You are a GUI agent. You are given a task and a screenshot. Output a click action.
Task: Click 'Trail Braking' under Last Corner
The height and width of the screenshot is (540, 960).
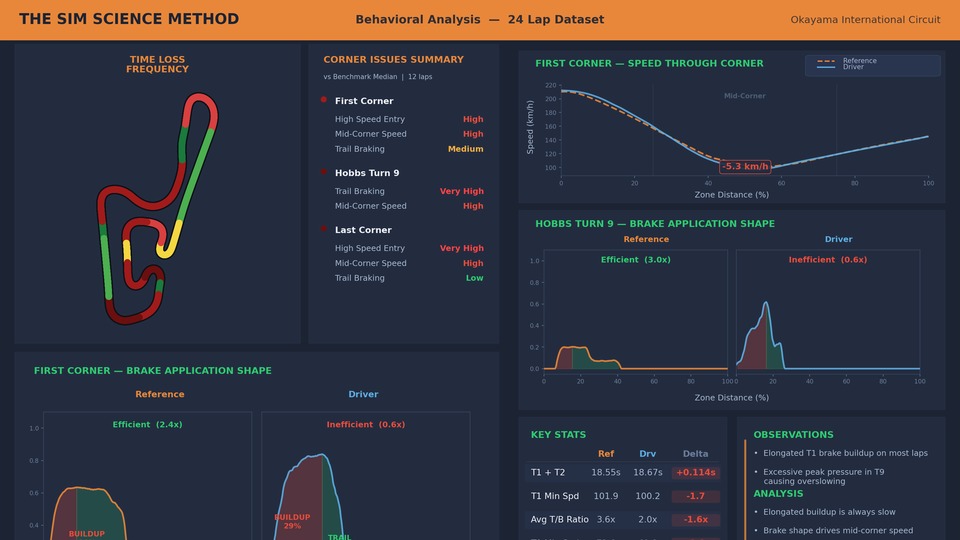pos(359,278)
